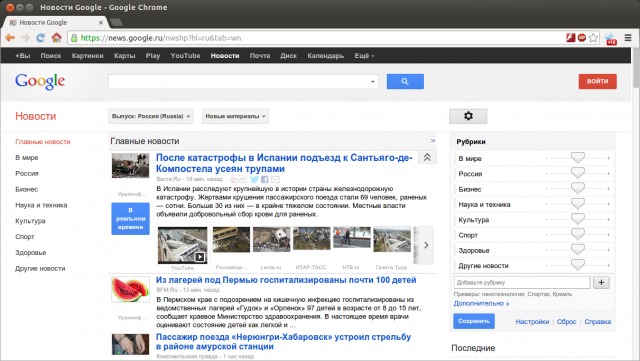This screenshot has width=640, height=361.
Task: Open the Настройки link
Action: 532,322
